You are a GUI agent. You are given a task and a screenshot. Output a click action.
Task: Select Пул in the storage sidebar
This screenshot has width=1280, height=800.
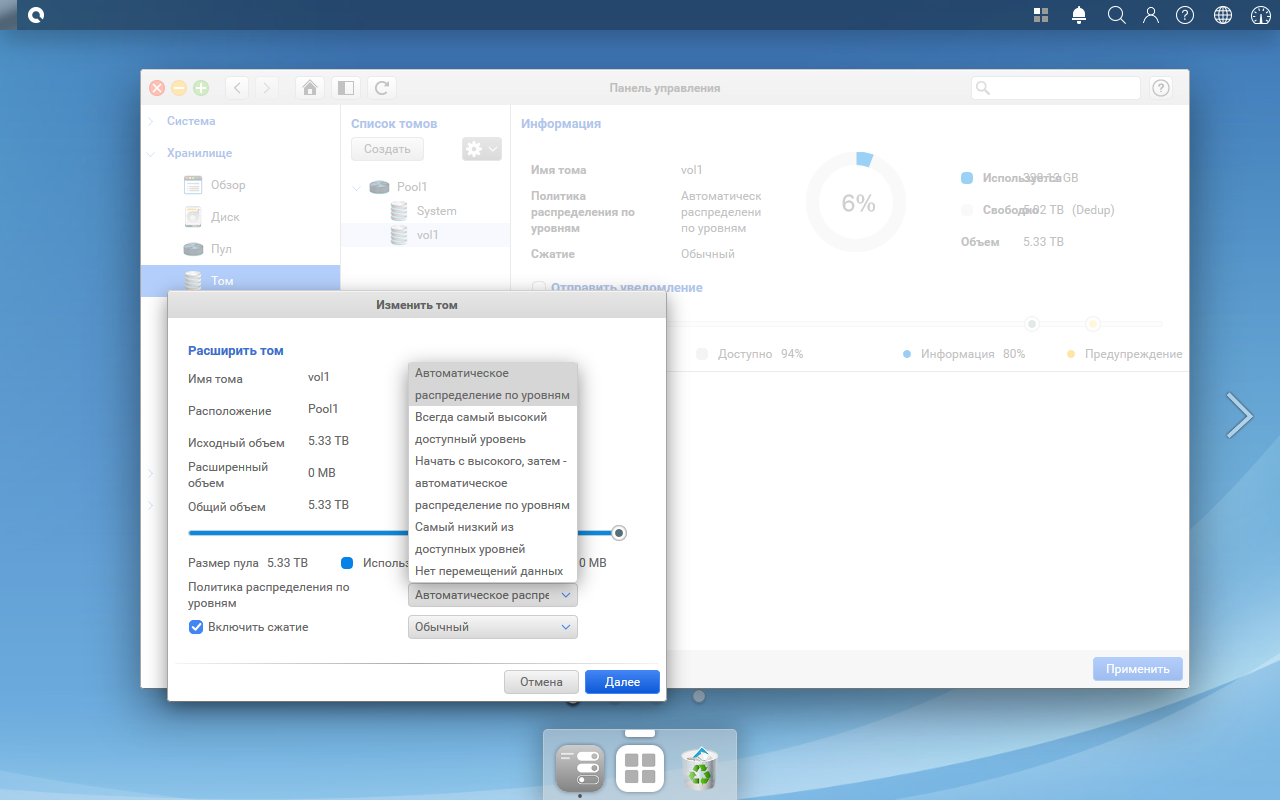point(240,249)
